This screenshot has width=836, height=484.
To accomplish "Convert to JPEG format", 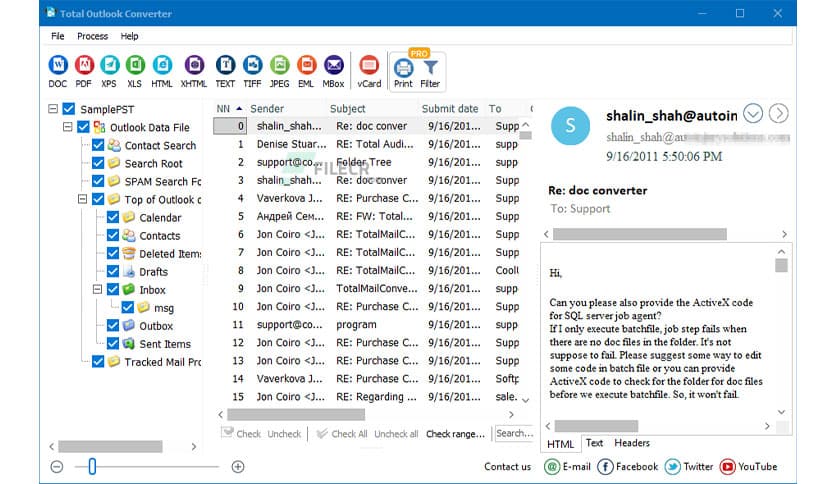I will click(279, 71).
